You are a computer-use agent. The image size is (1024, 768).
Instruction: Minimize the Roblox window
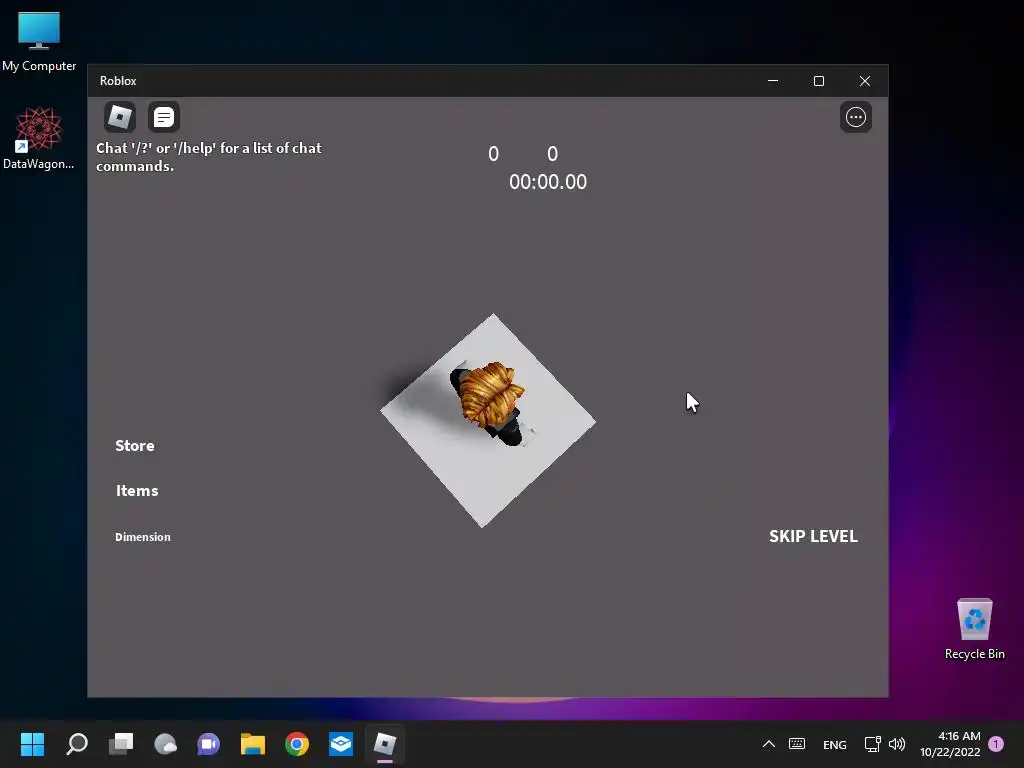773,81
